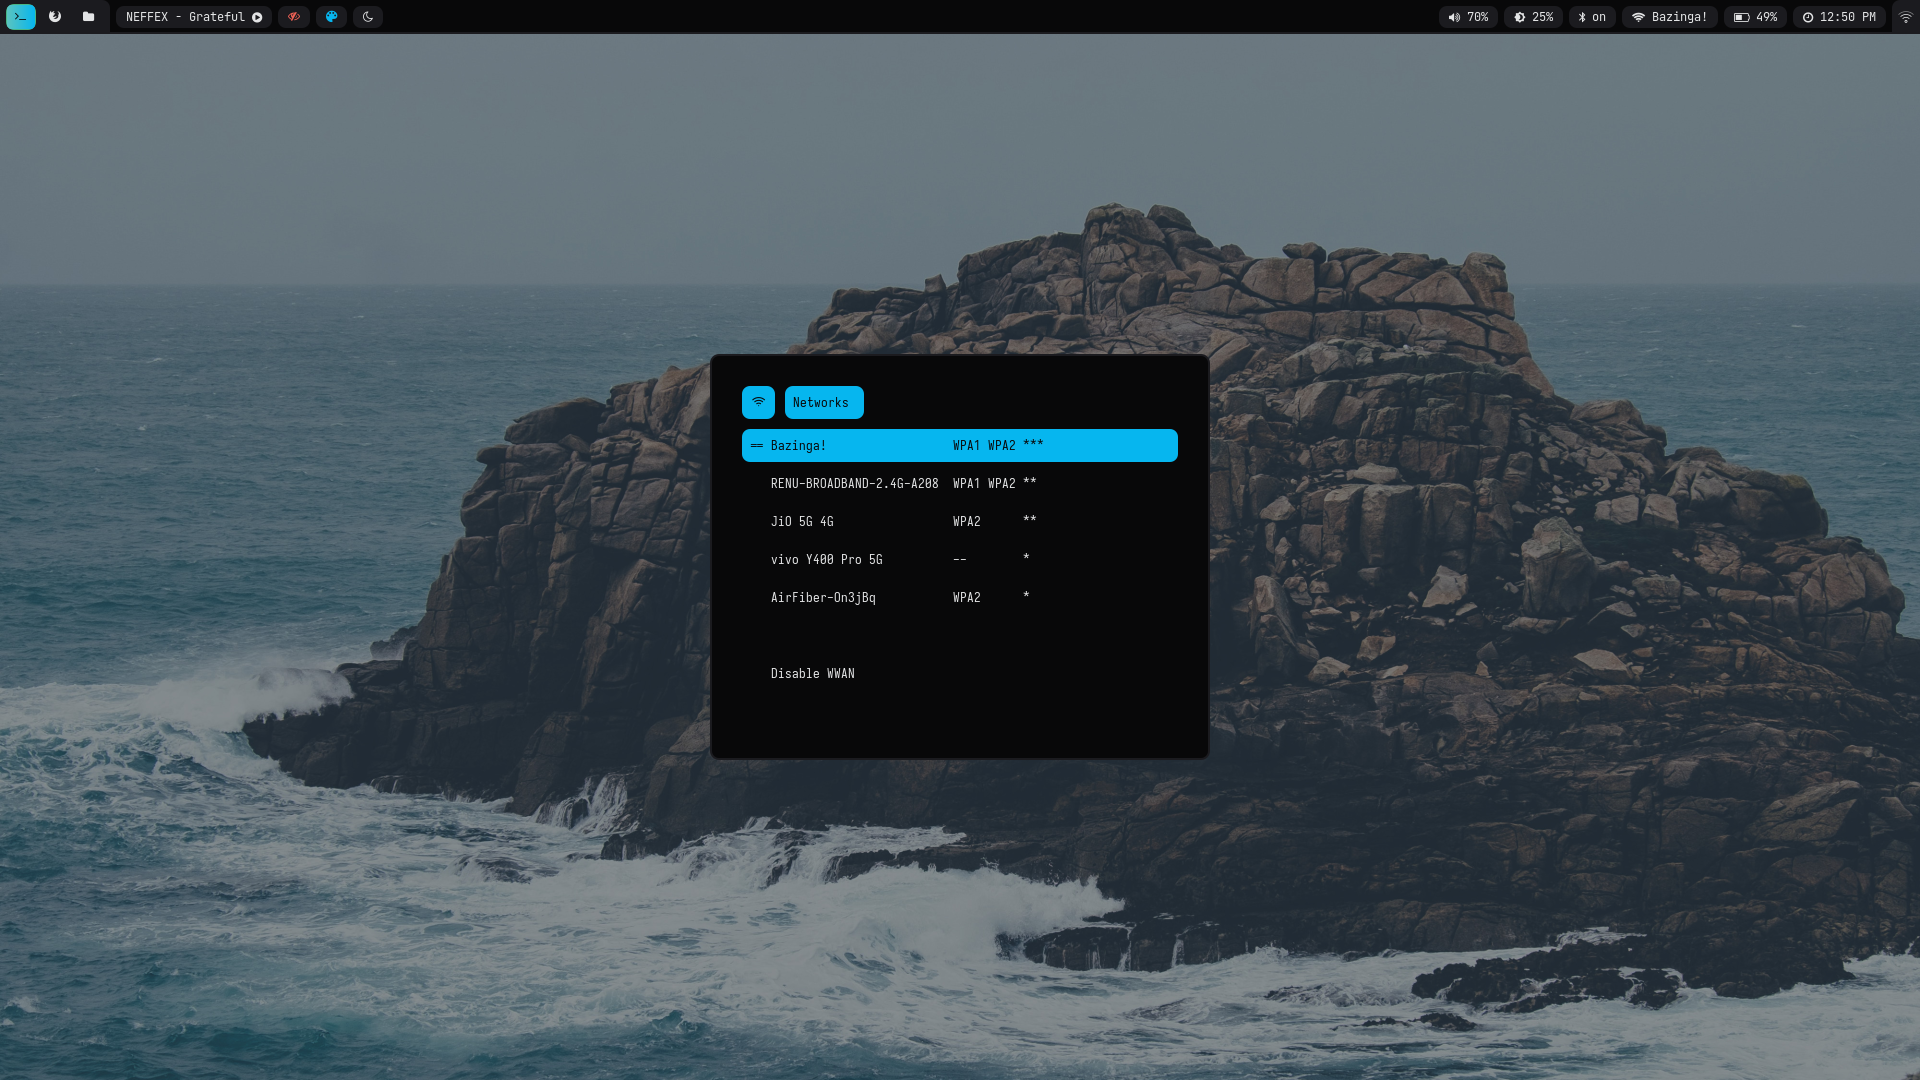The height and width of the screenshot is (1080, 1920).
Task: Click the brightness 25% module
Action: pos(1533,17)
